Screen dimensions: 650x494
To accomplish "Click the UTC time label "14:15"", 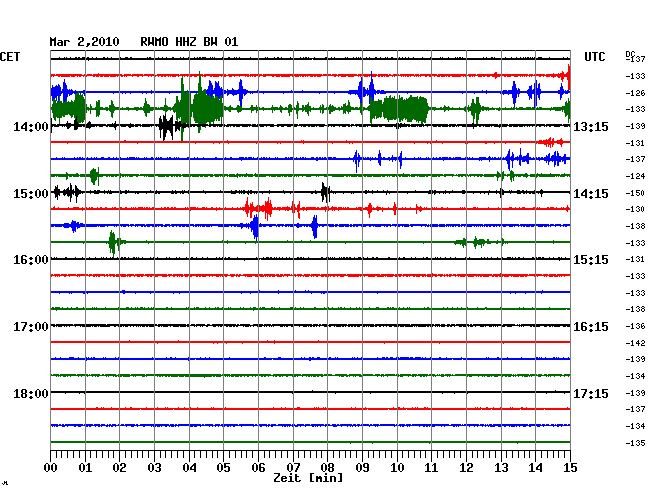I will coord(591,194).
